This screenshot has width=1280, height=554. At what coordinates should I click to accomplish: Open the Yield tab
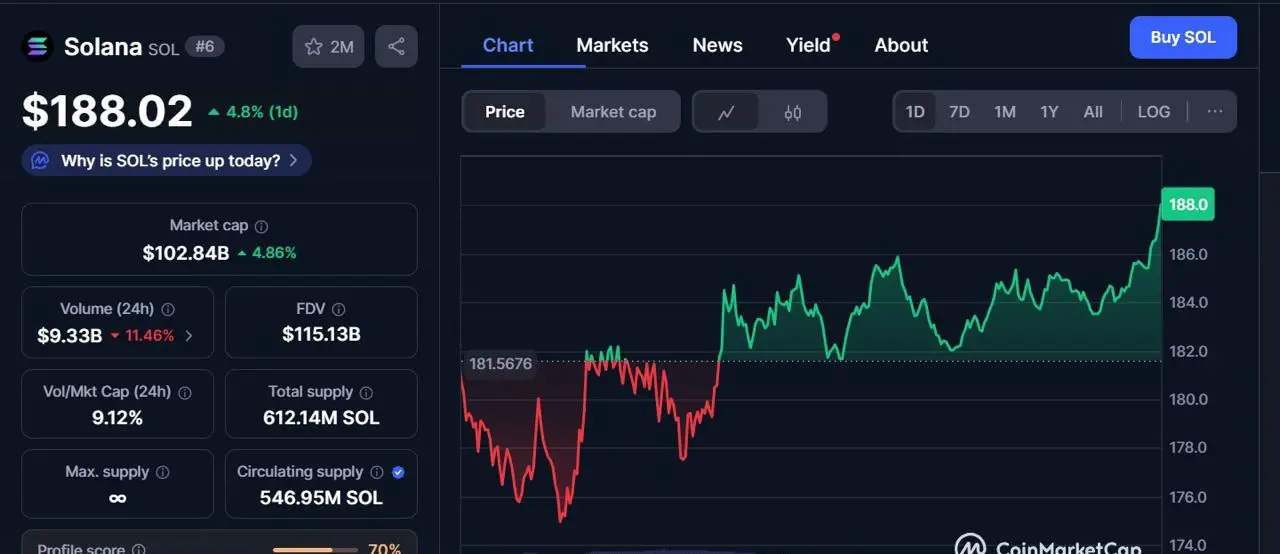click(808, 45)
